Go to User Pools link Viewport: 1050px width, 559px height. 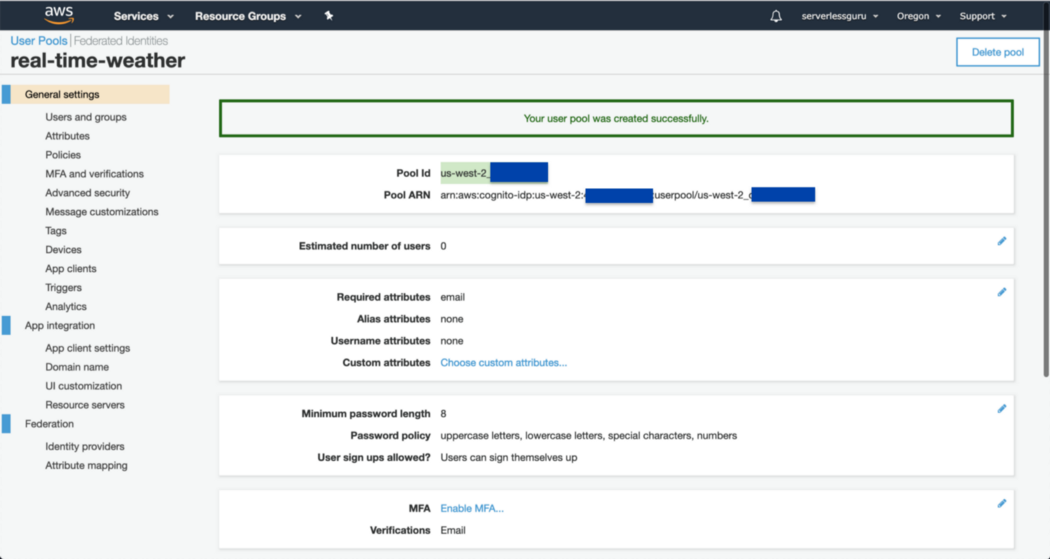pyautogui.click(x=39, y=41)
